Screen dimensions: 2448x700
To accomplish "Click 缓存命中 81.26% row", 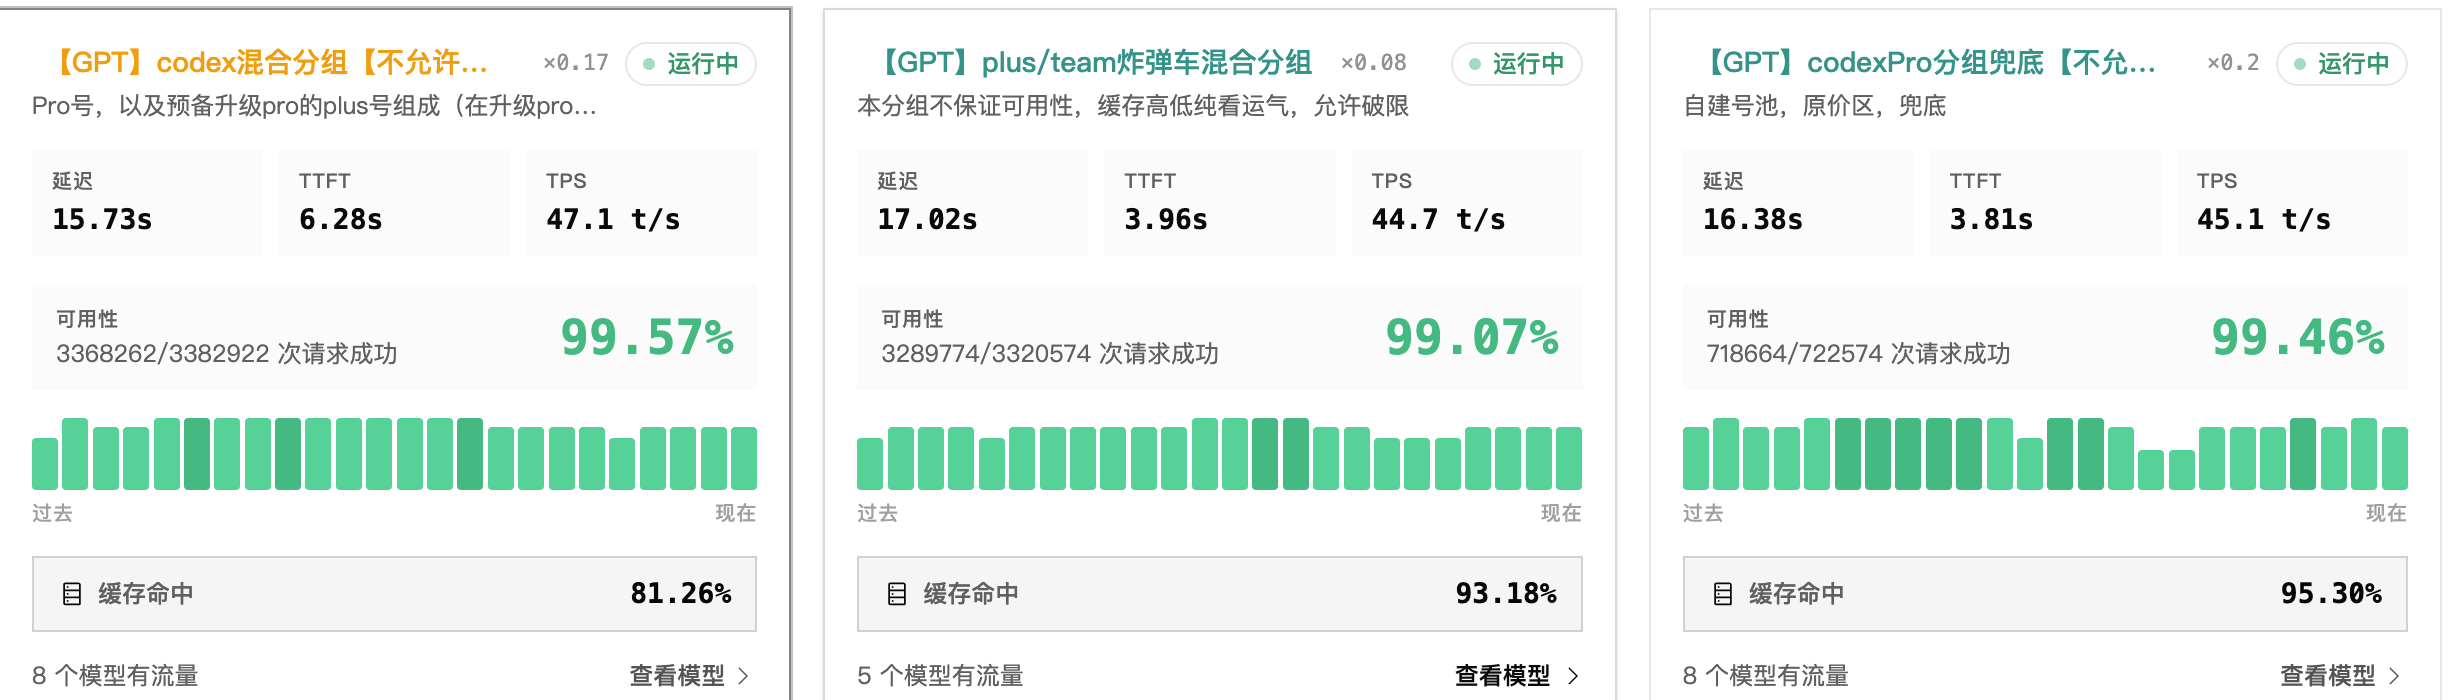I will pos(394,594).
